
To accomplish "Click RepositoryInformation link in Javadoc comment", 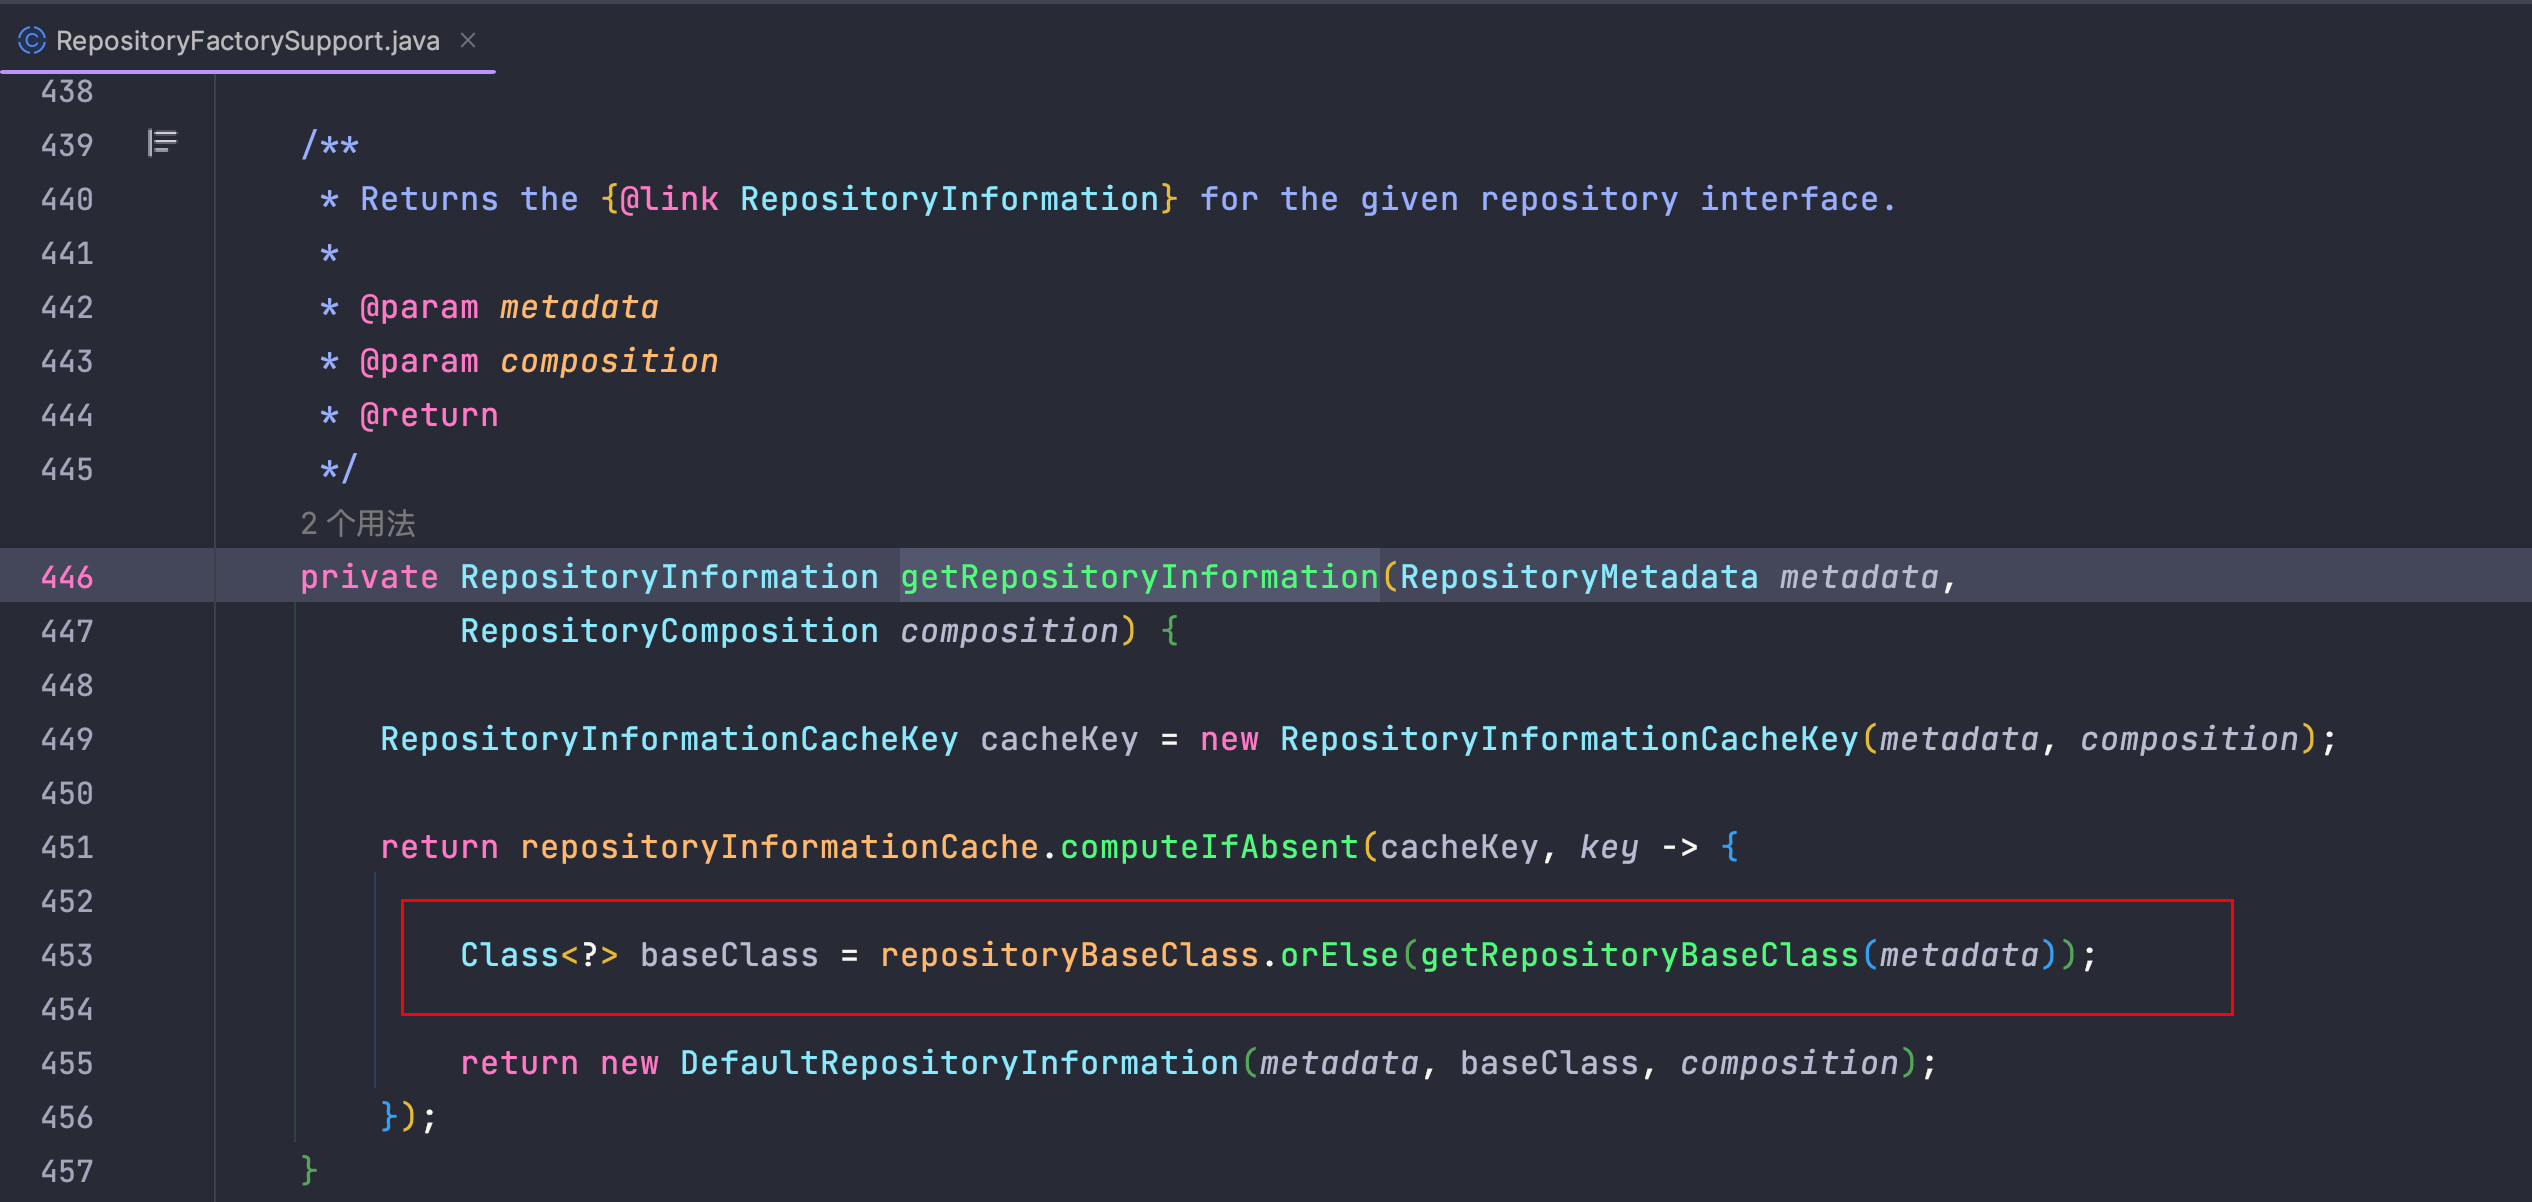I will click(949, 199).
